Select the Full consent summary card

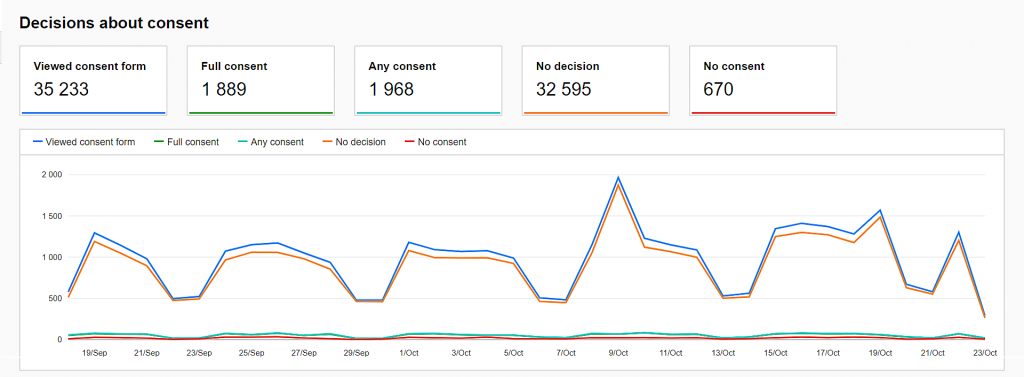(261, 80)
